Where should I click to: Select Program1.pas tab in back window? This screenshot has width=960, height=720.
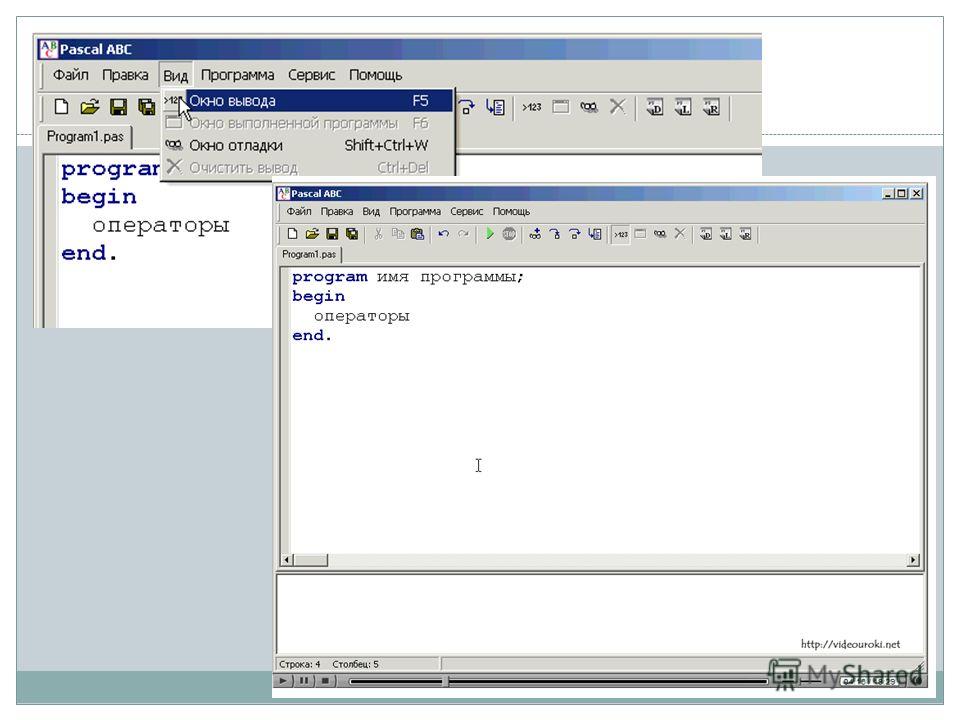click(85, 137)
